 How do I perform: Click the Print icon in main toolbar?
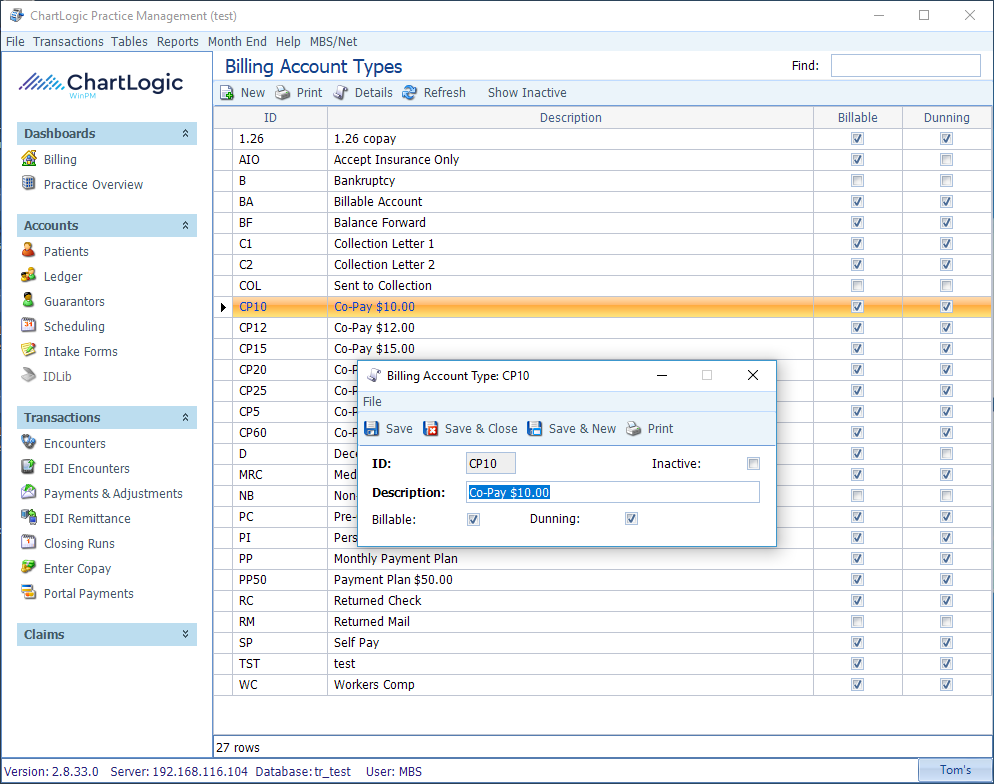click(x=283, y=93)
